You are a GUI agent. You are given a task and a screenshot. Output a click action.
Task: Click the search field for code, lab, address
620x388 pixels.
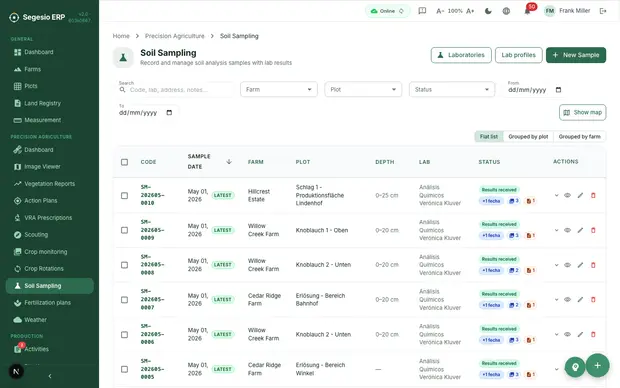click(174, 90)
